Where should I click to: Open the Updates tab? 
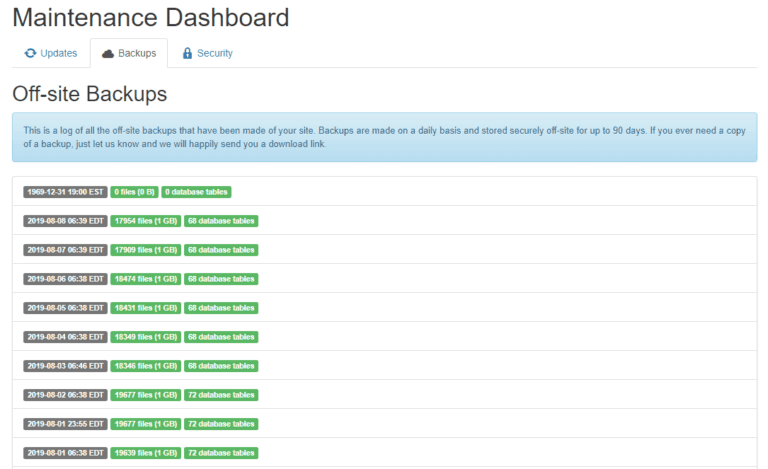(51, 53)
